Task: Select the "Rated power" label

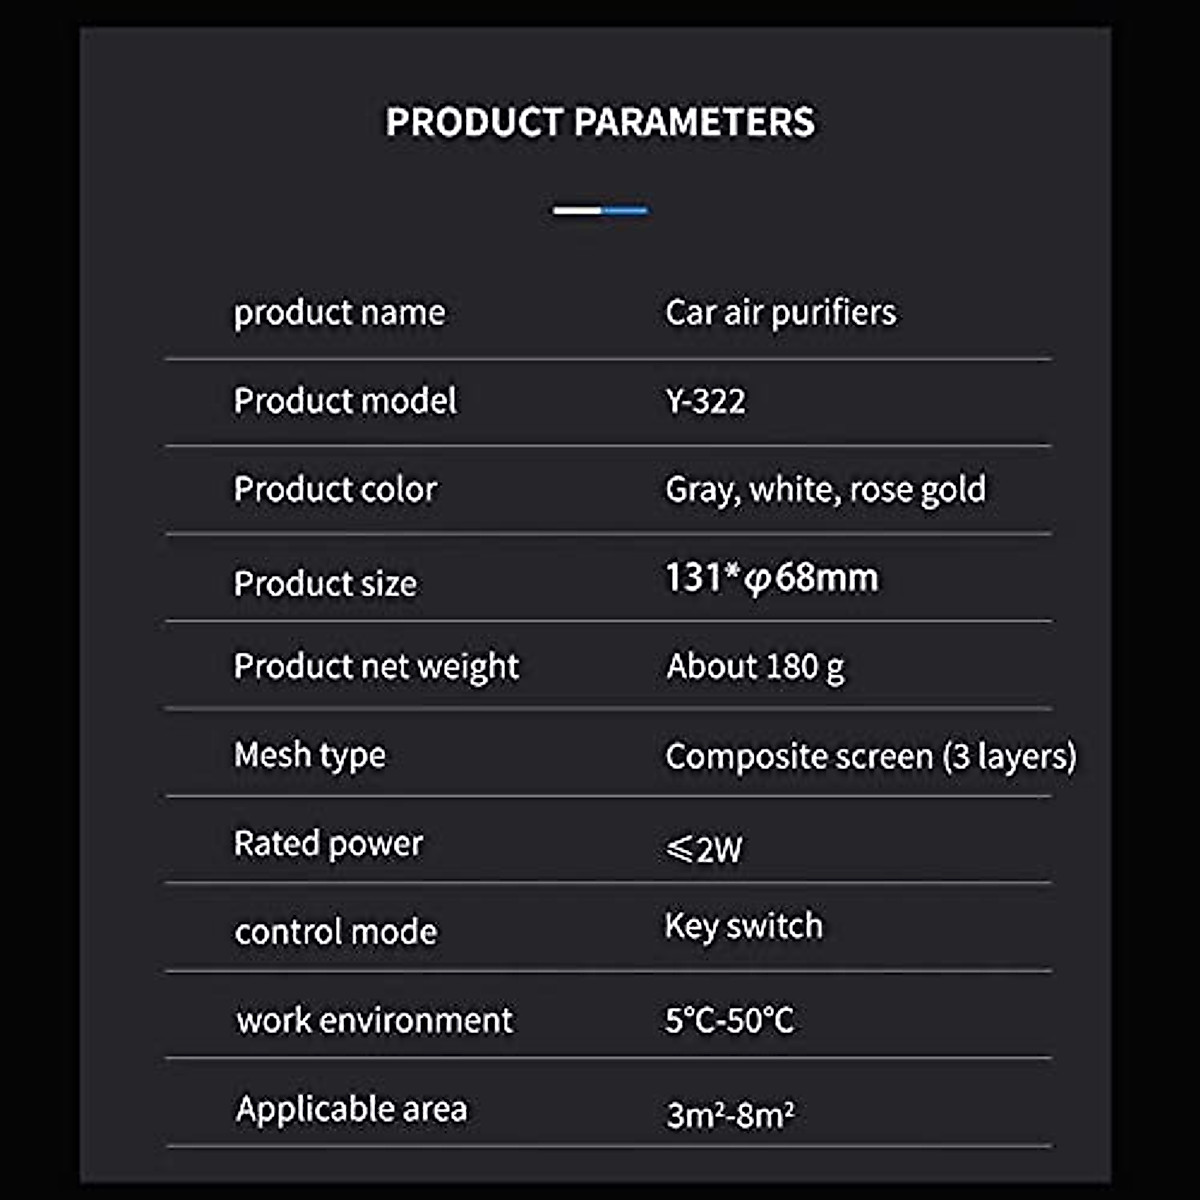Action: 328,844
